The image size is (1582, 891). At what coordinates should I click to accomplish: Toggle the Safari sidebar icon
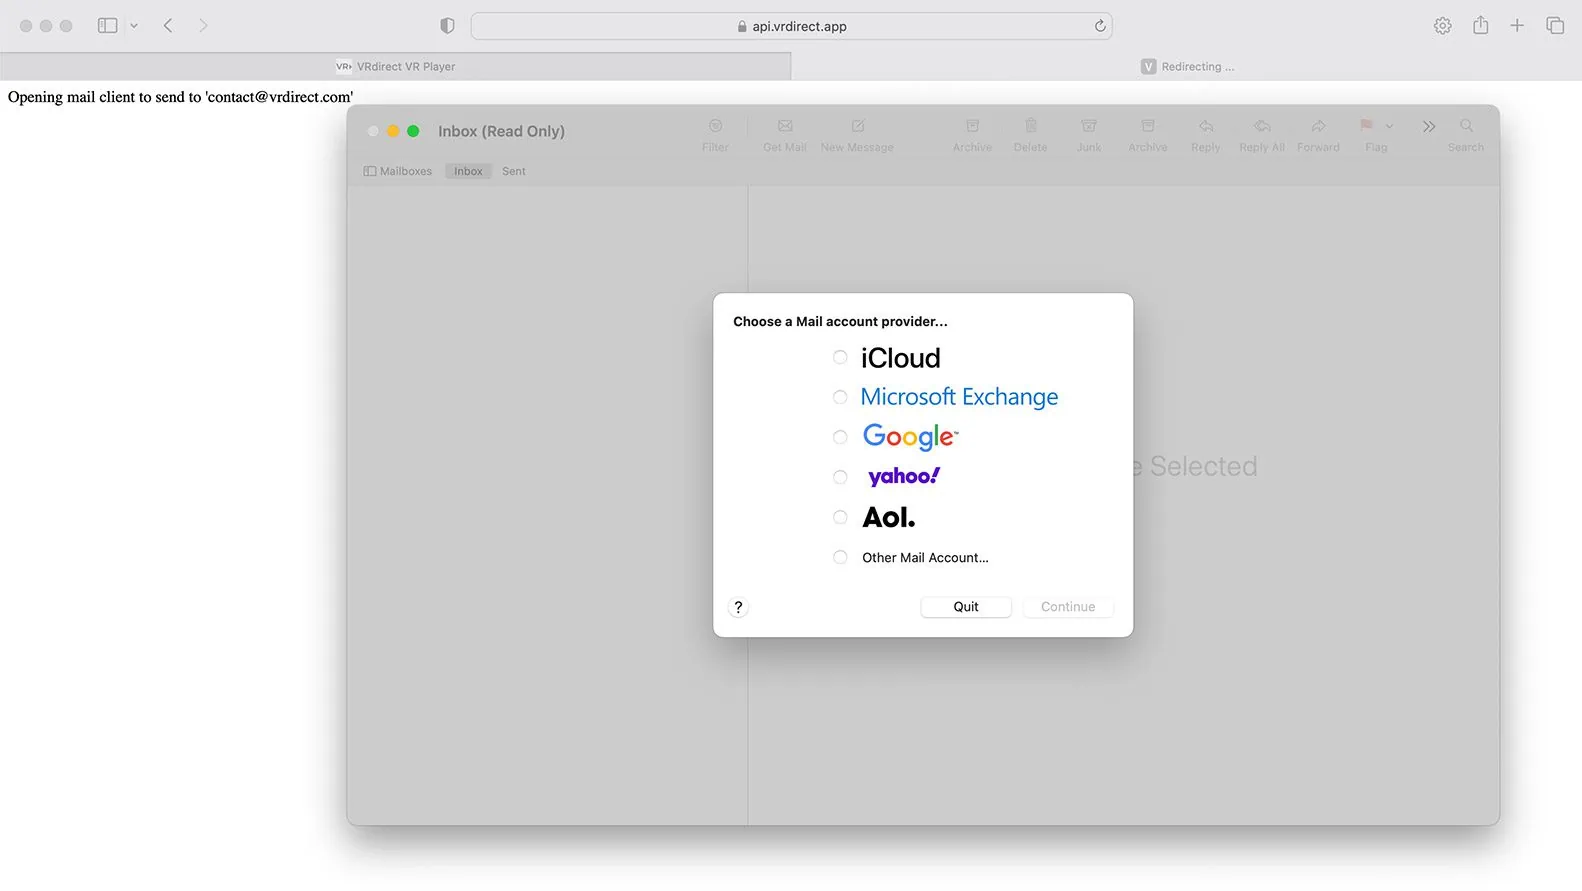107,26
